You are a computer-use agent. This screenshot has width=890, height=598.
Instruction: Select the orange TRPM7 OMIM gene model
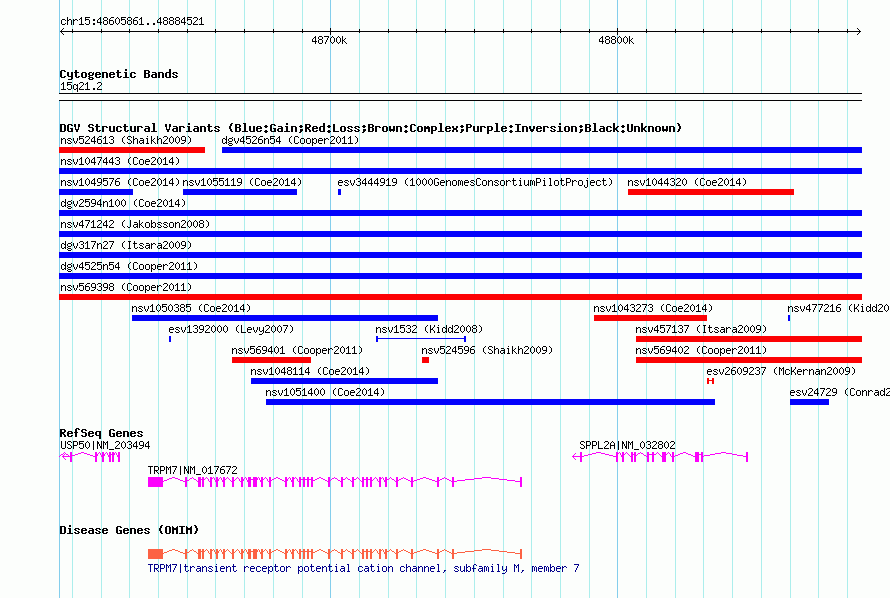point(335,553)
